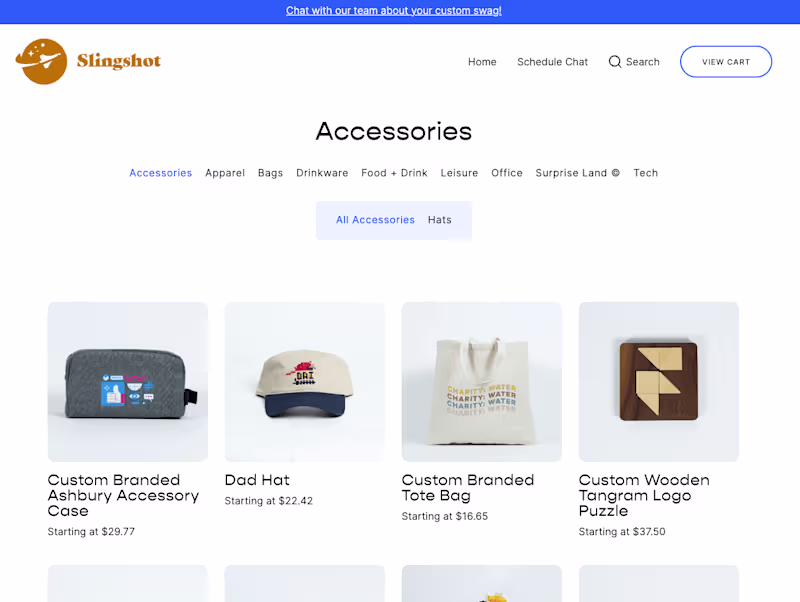View the Custom Branded Tote Bag image

click(482, 382)
